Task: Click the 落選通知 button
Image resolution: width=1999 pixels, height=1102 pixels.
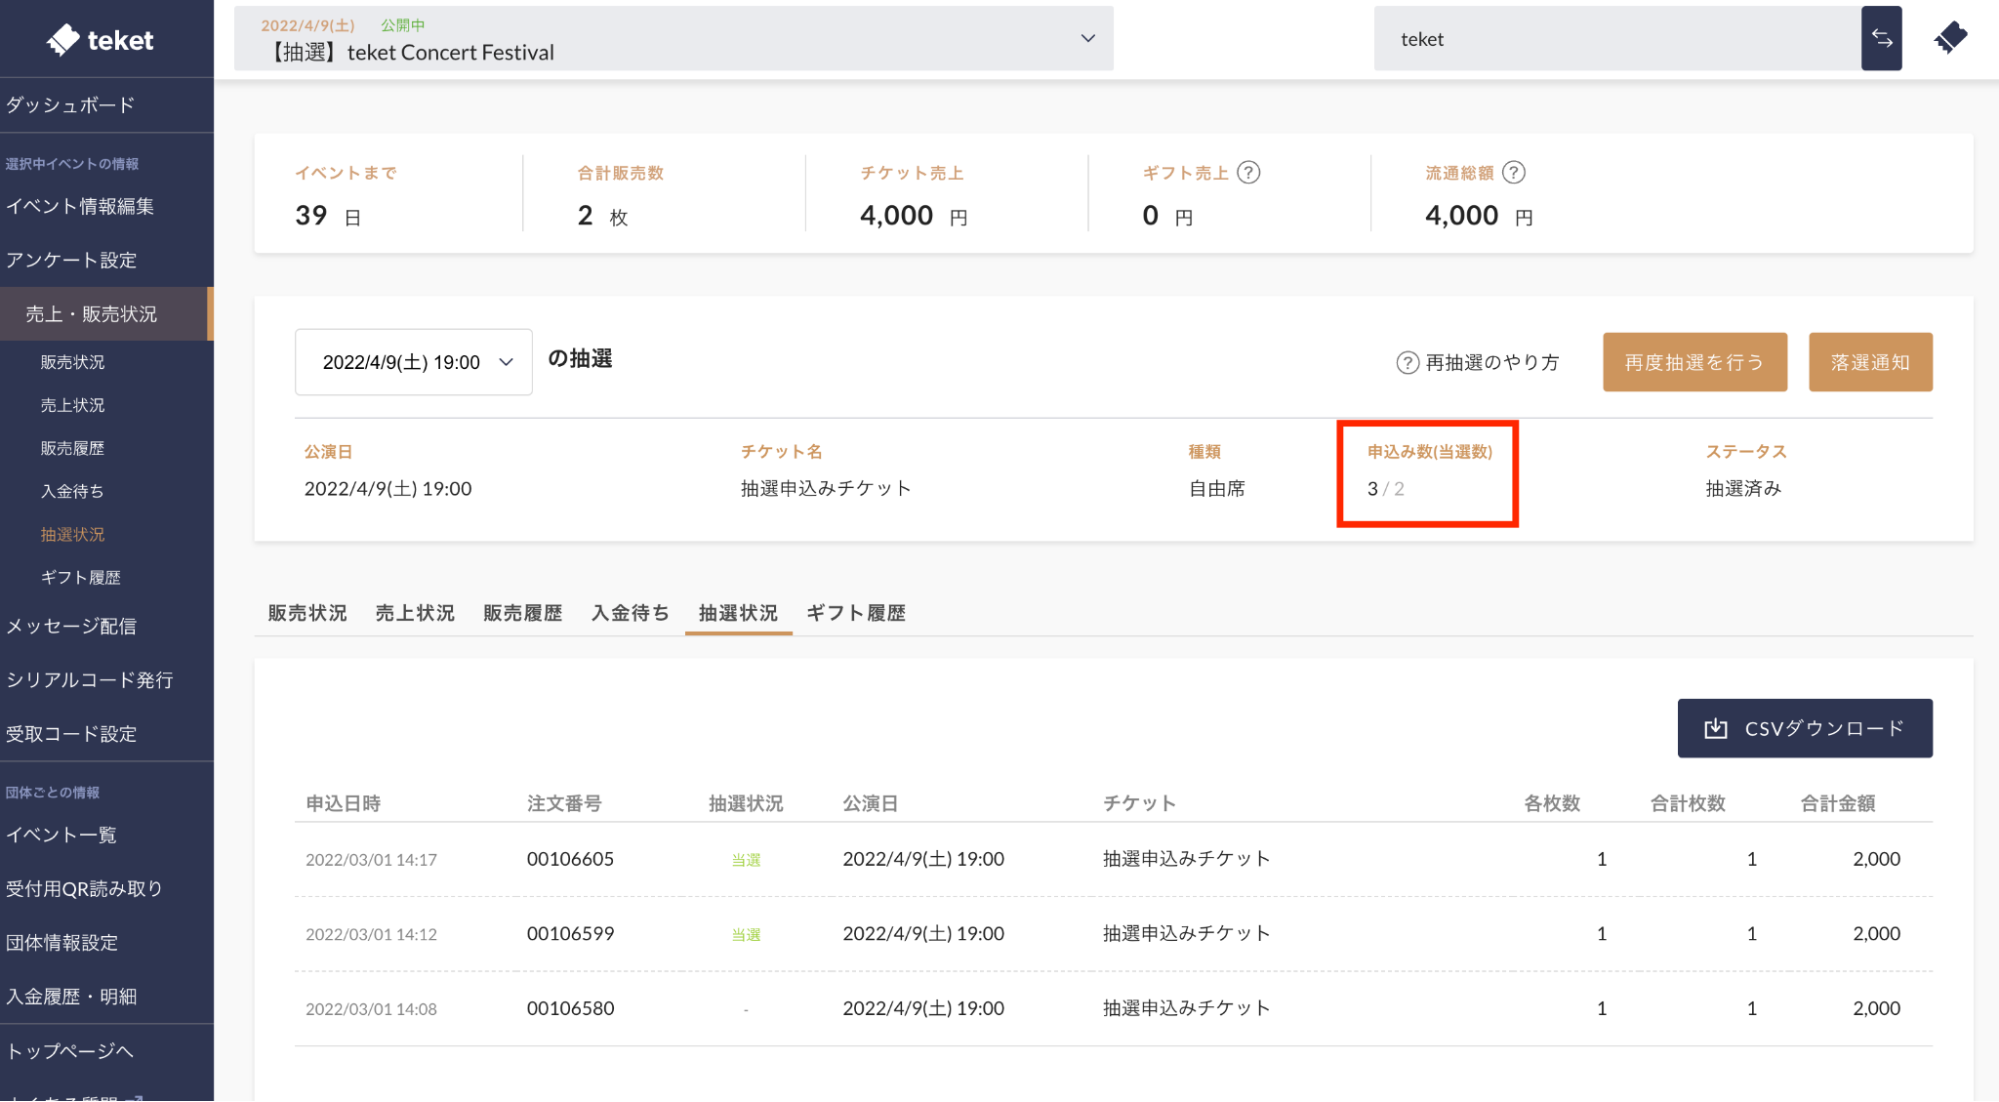Action: (1870, 362)
